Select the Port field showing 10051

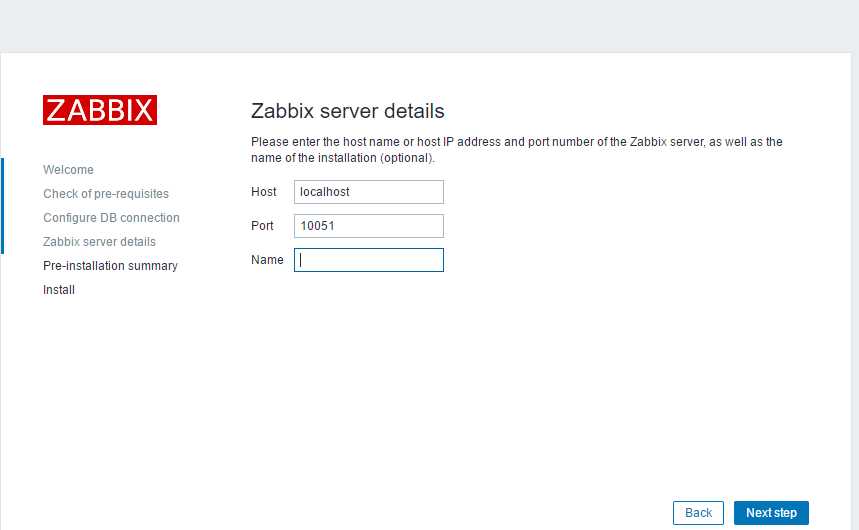coord(369,226)
